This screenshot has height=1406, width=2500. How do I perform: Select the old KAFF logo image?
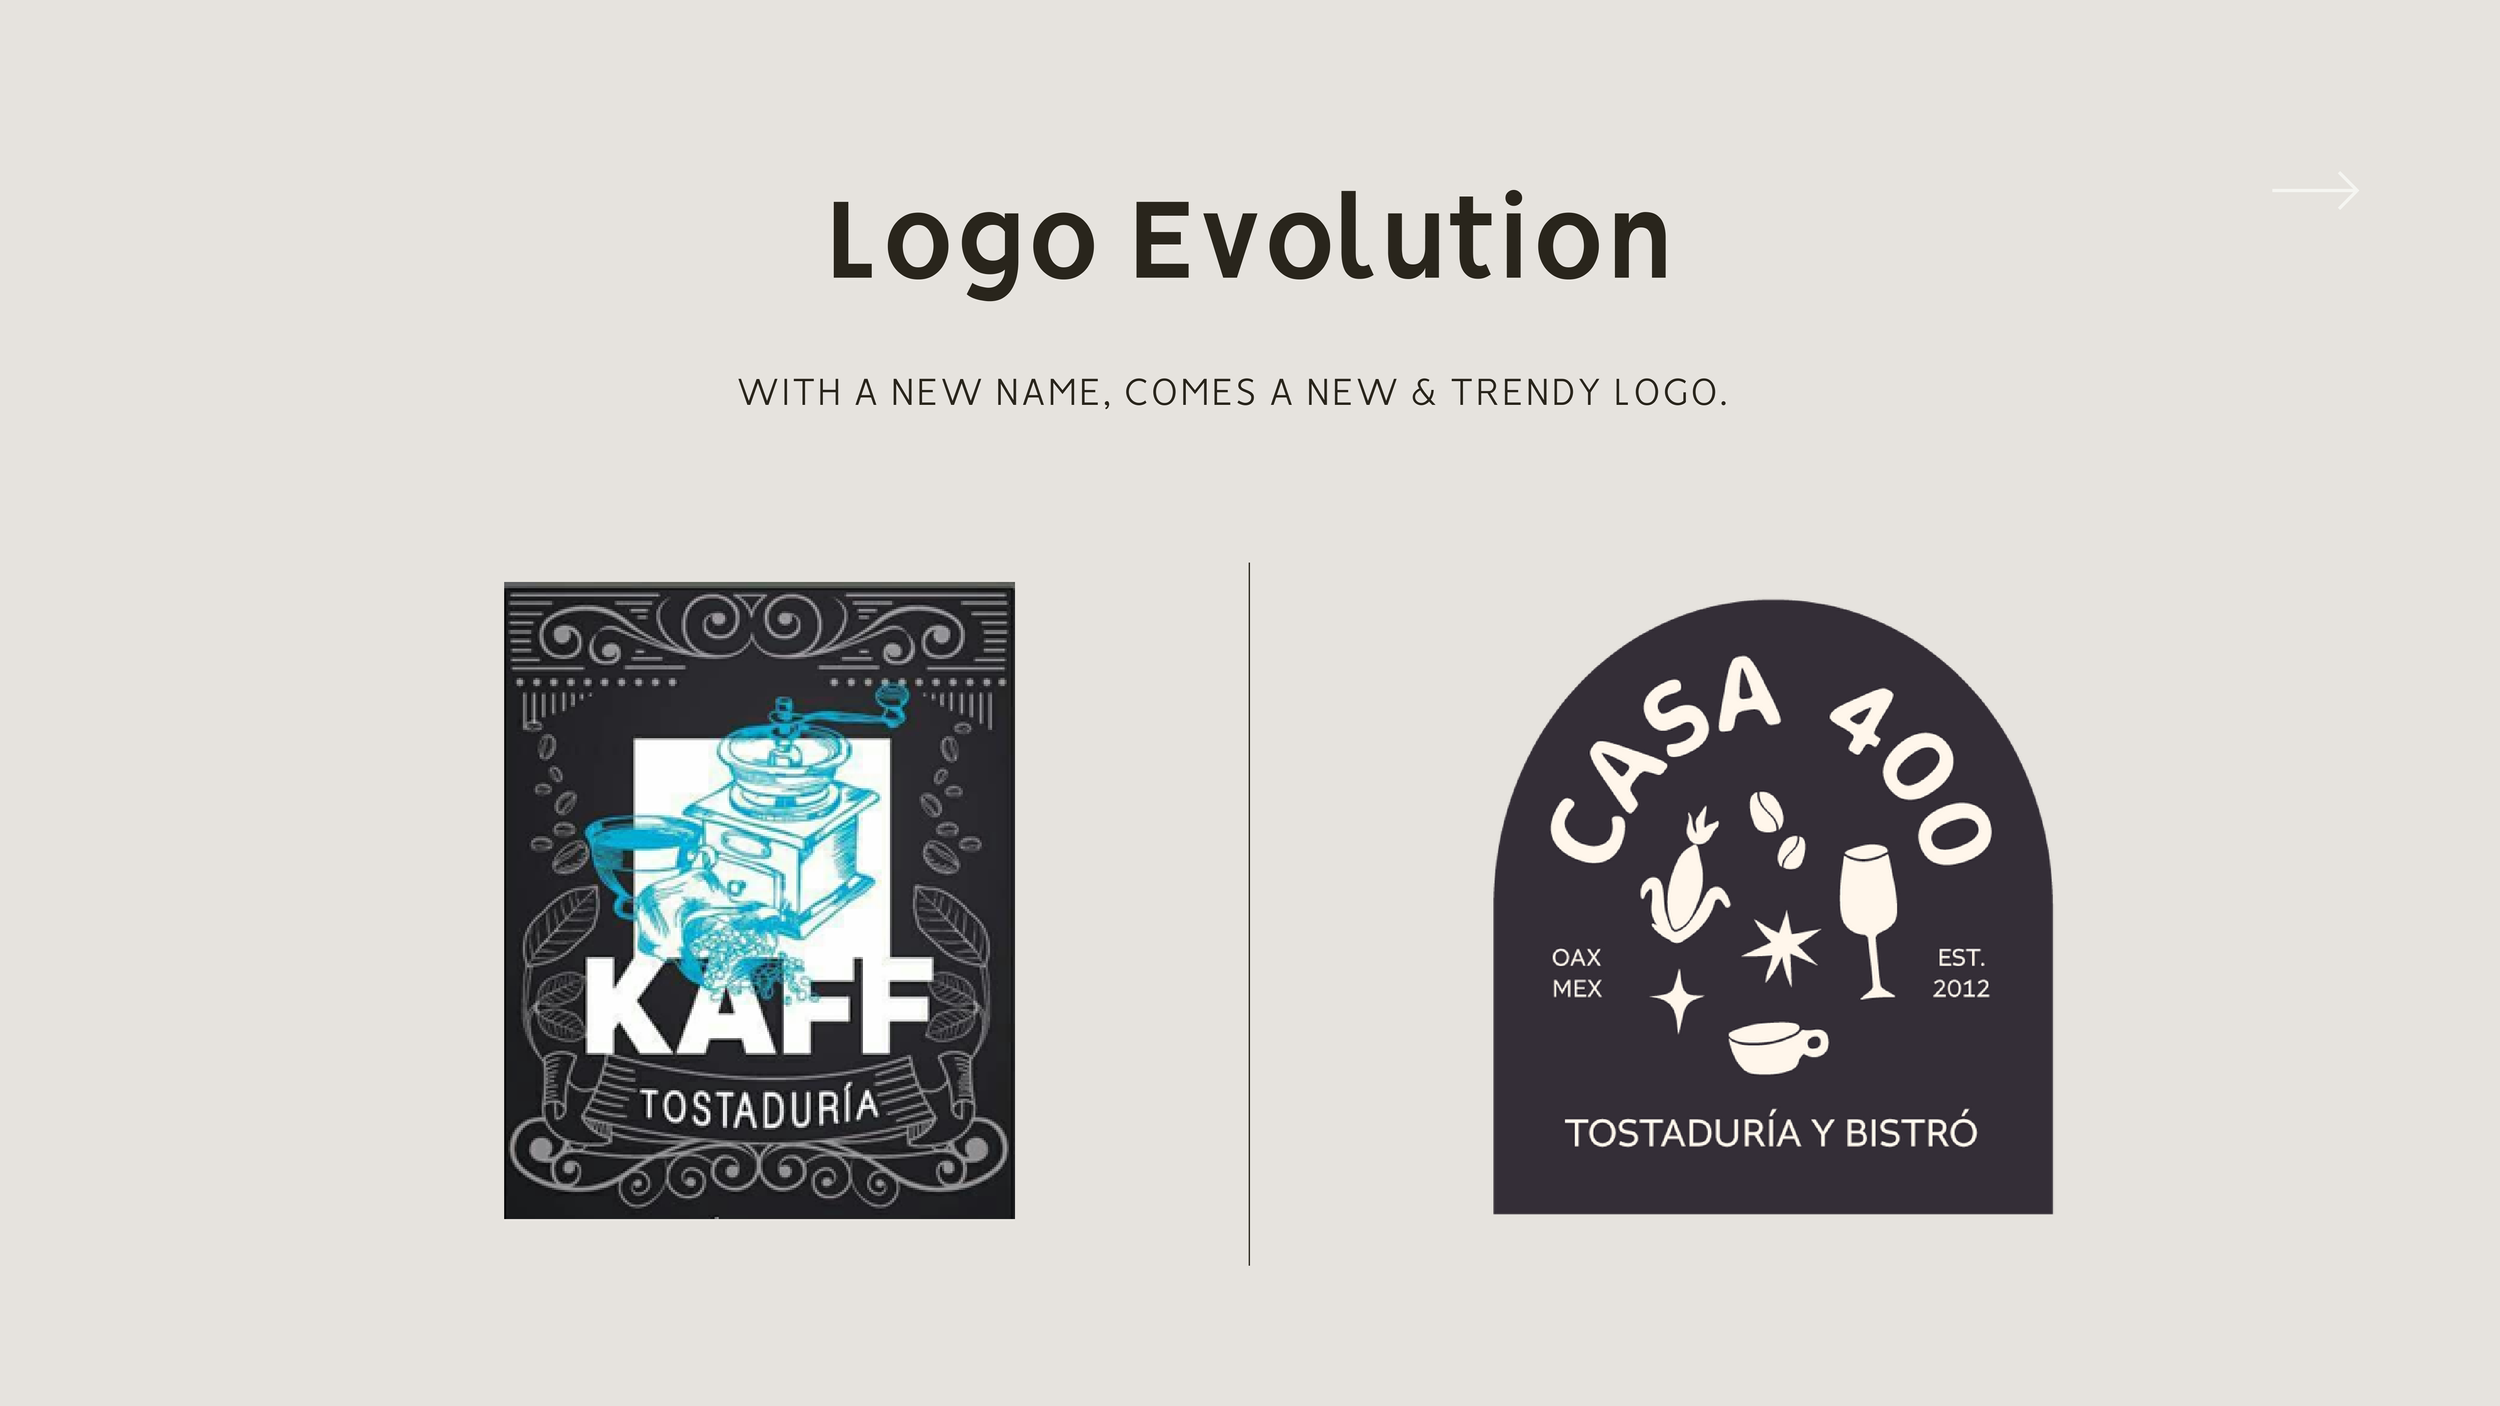tap(759, 900)
